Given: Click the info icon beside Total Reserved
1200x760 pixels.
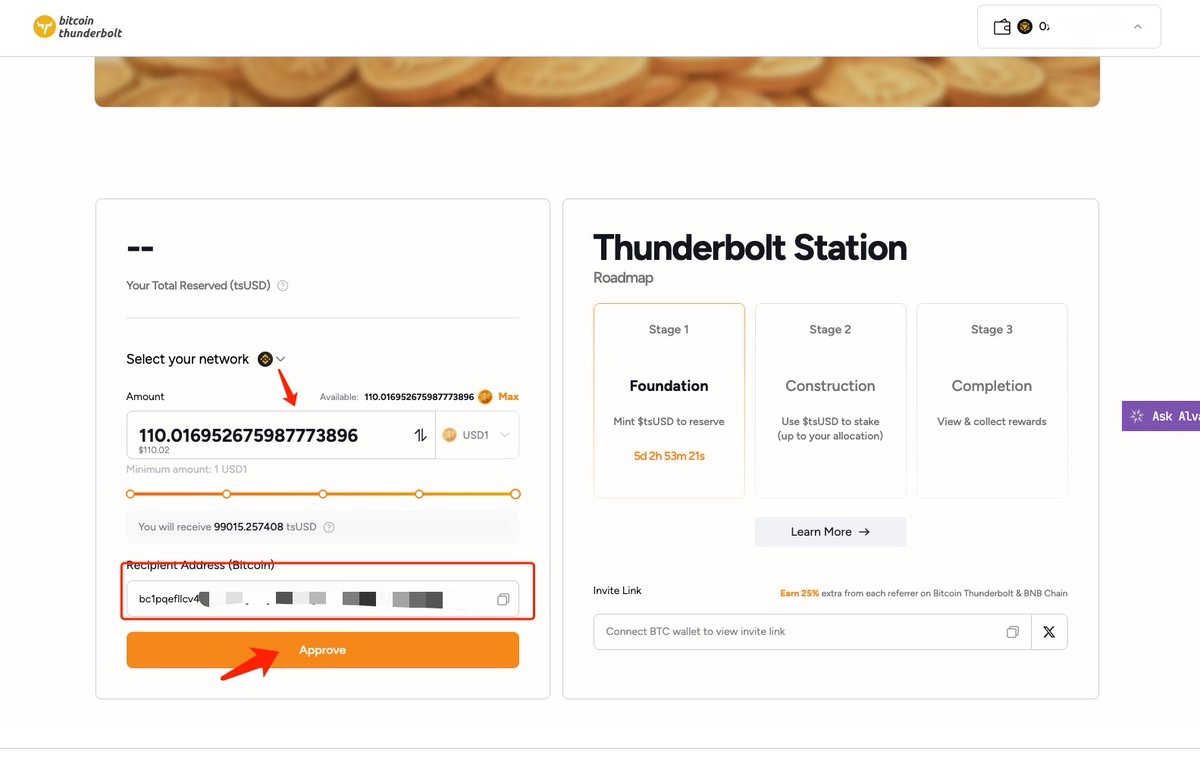Looking at the screenshot, I should pos(283,286).
